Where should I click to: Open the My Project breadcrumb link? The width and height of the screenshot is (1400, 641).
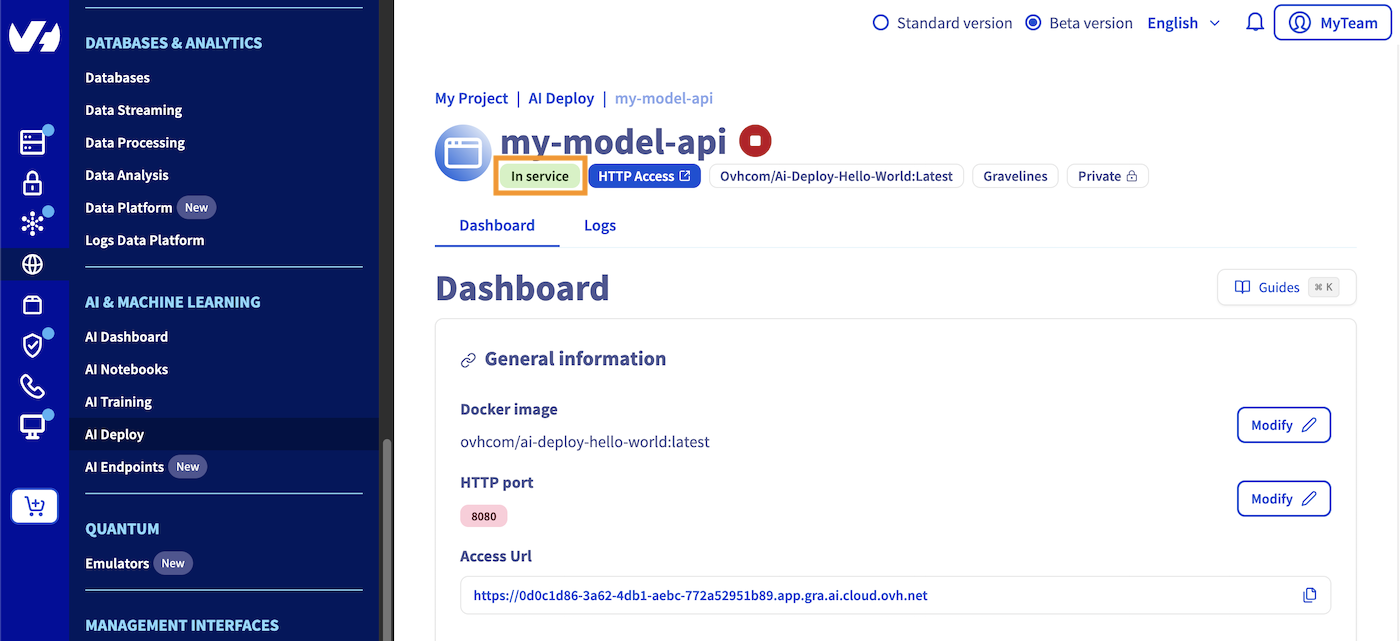(471, 98)
